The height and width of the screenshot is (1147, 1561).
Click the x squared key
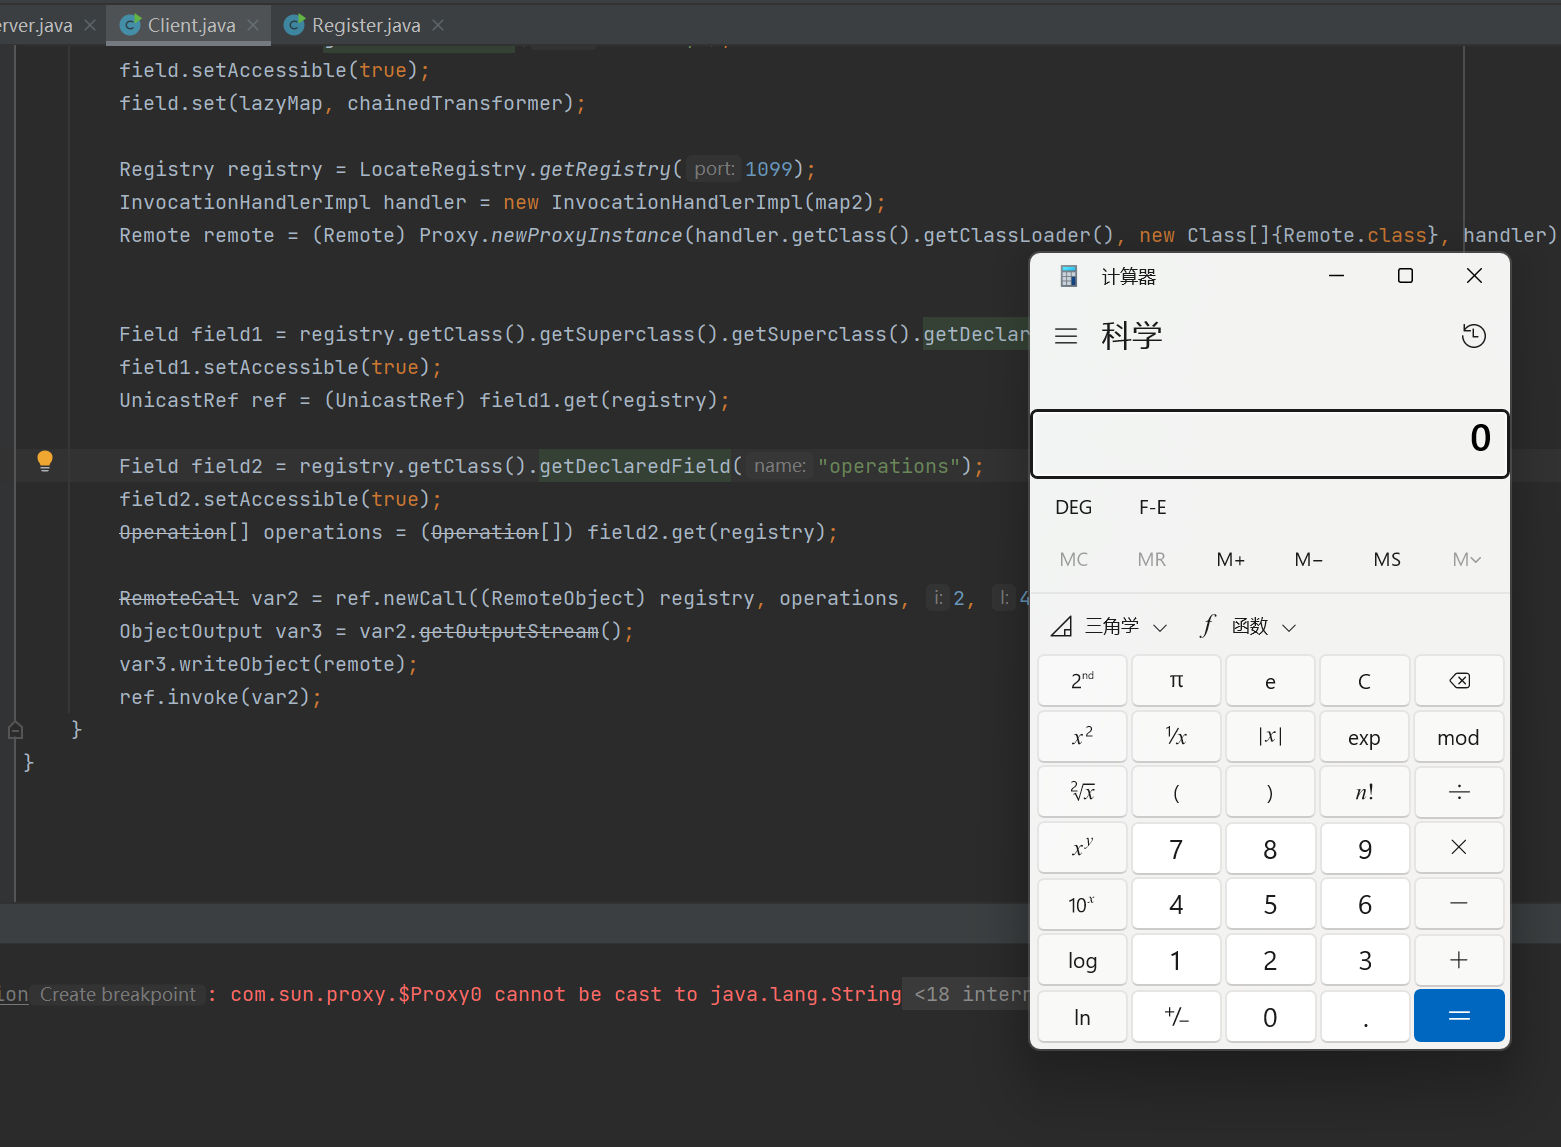1082,737
